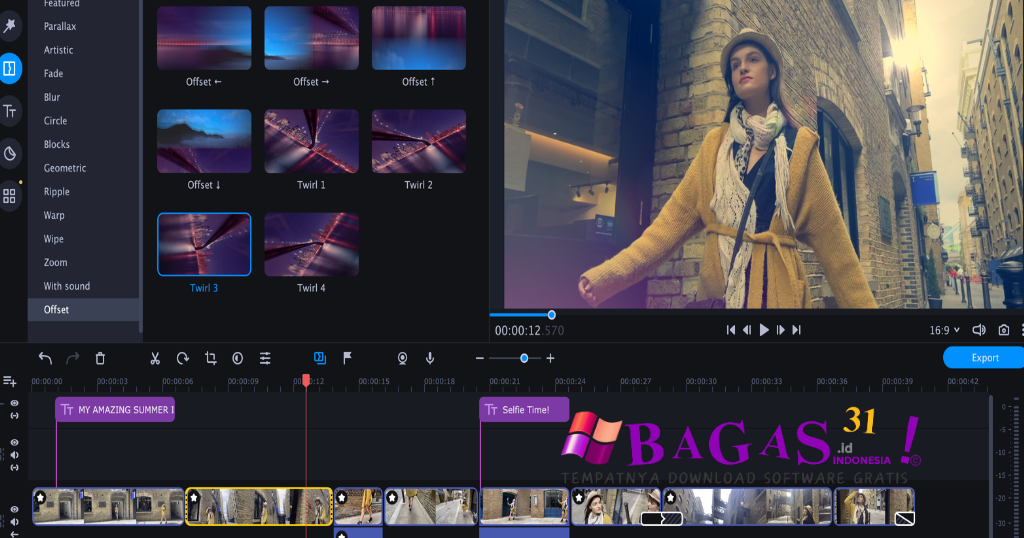The width and height of the screenshot is (1024, 538).
Task: Undo the last action
Action: [x=45, y=358]
